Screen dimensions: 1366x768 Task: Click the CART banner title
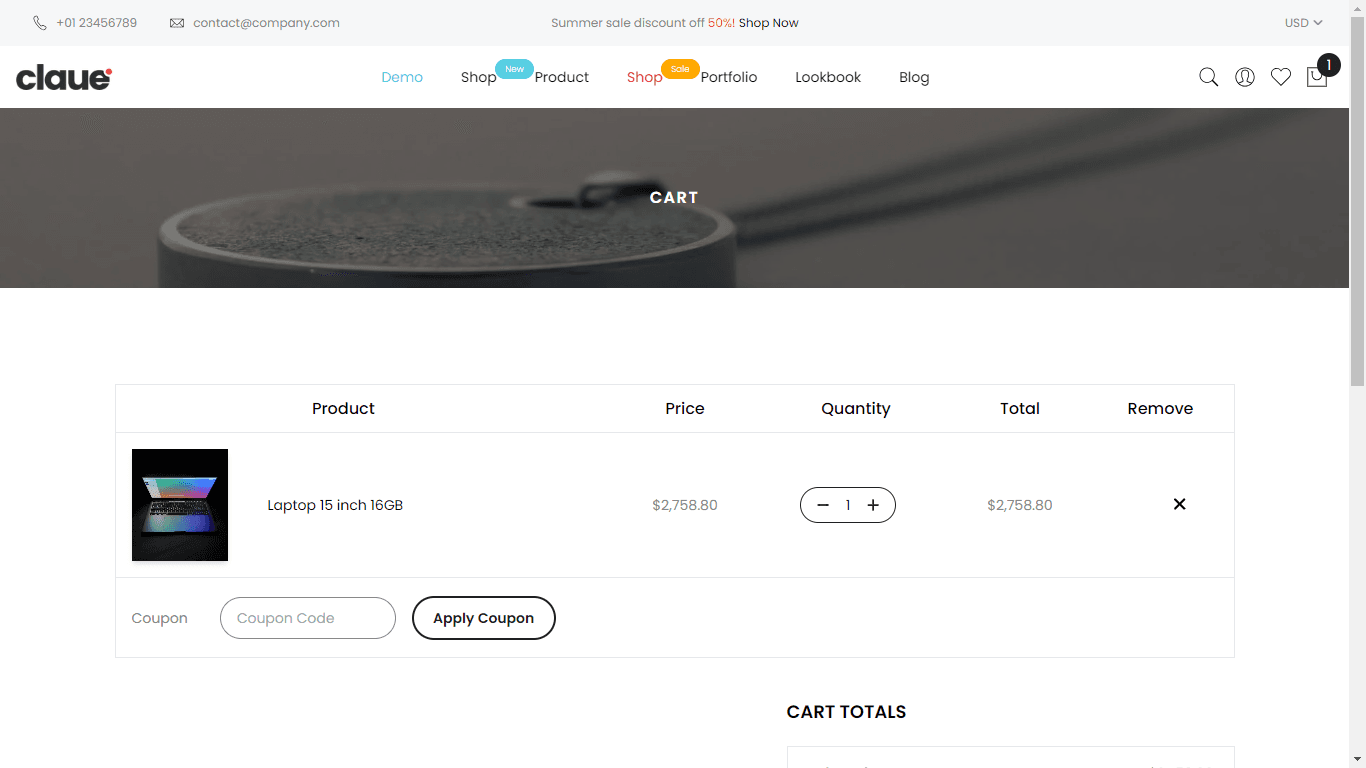674,198
